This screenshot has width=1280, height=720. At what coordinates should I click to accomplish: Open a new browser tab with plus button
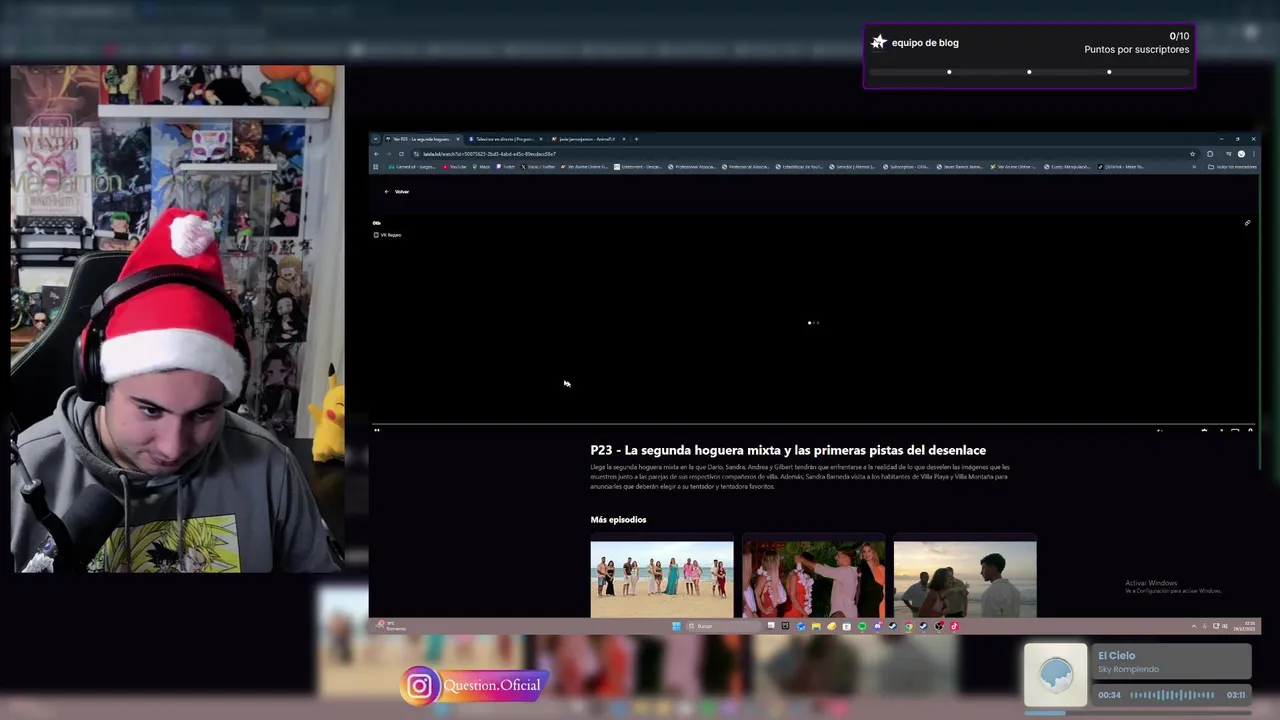click(x=636, y=139)
